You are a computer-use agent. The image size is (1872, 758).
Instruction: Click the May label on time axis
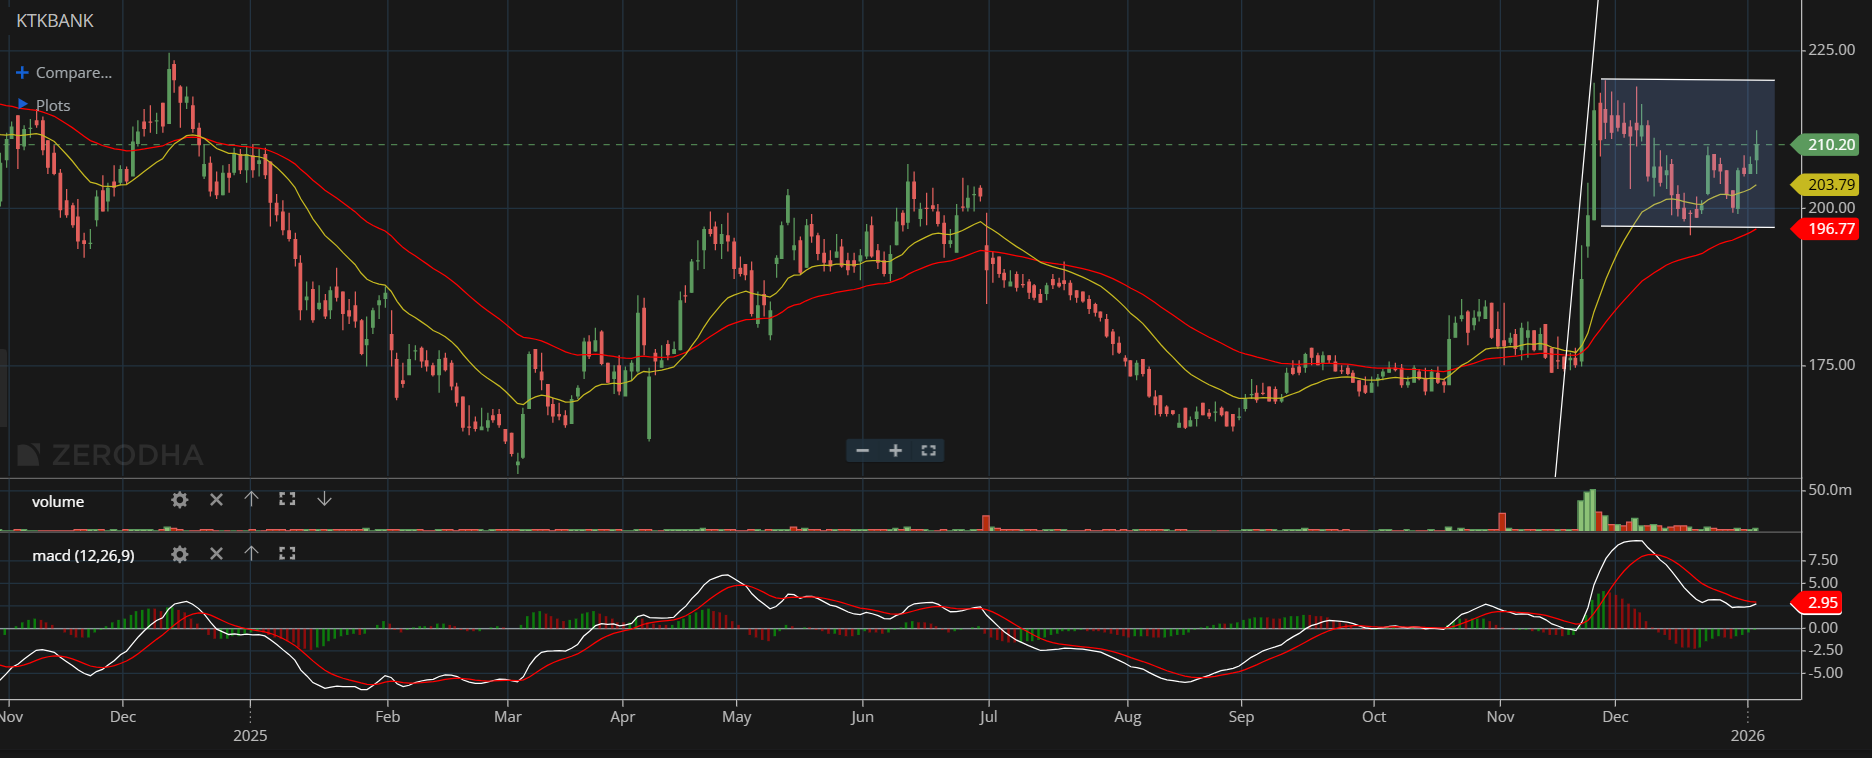[736, 717]
